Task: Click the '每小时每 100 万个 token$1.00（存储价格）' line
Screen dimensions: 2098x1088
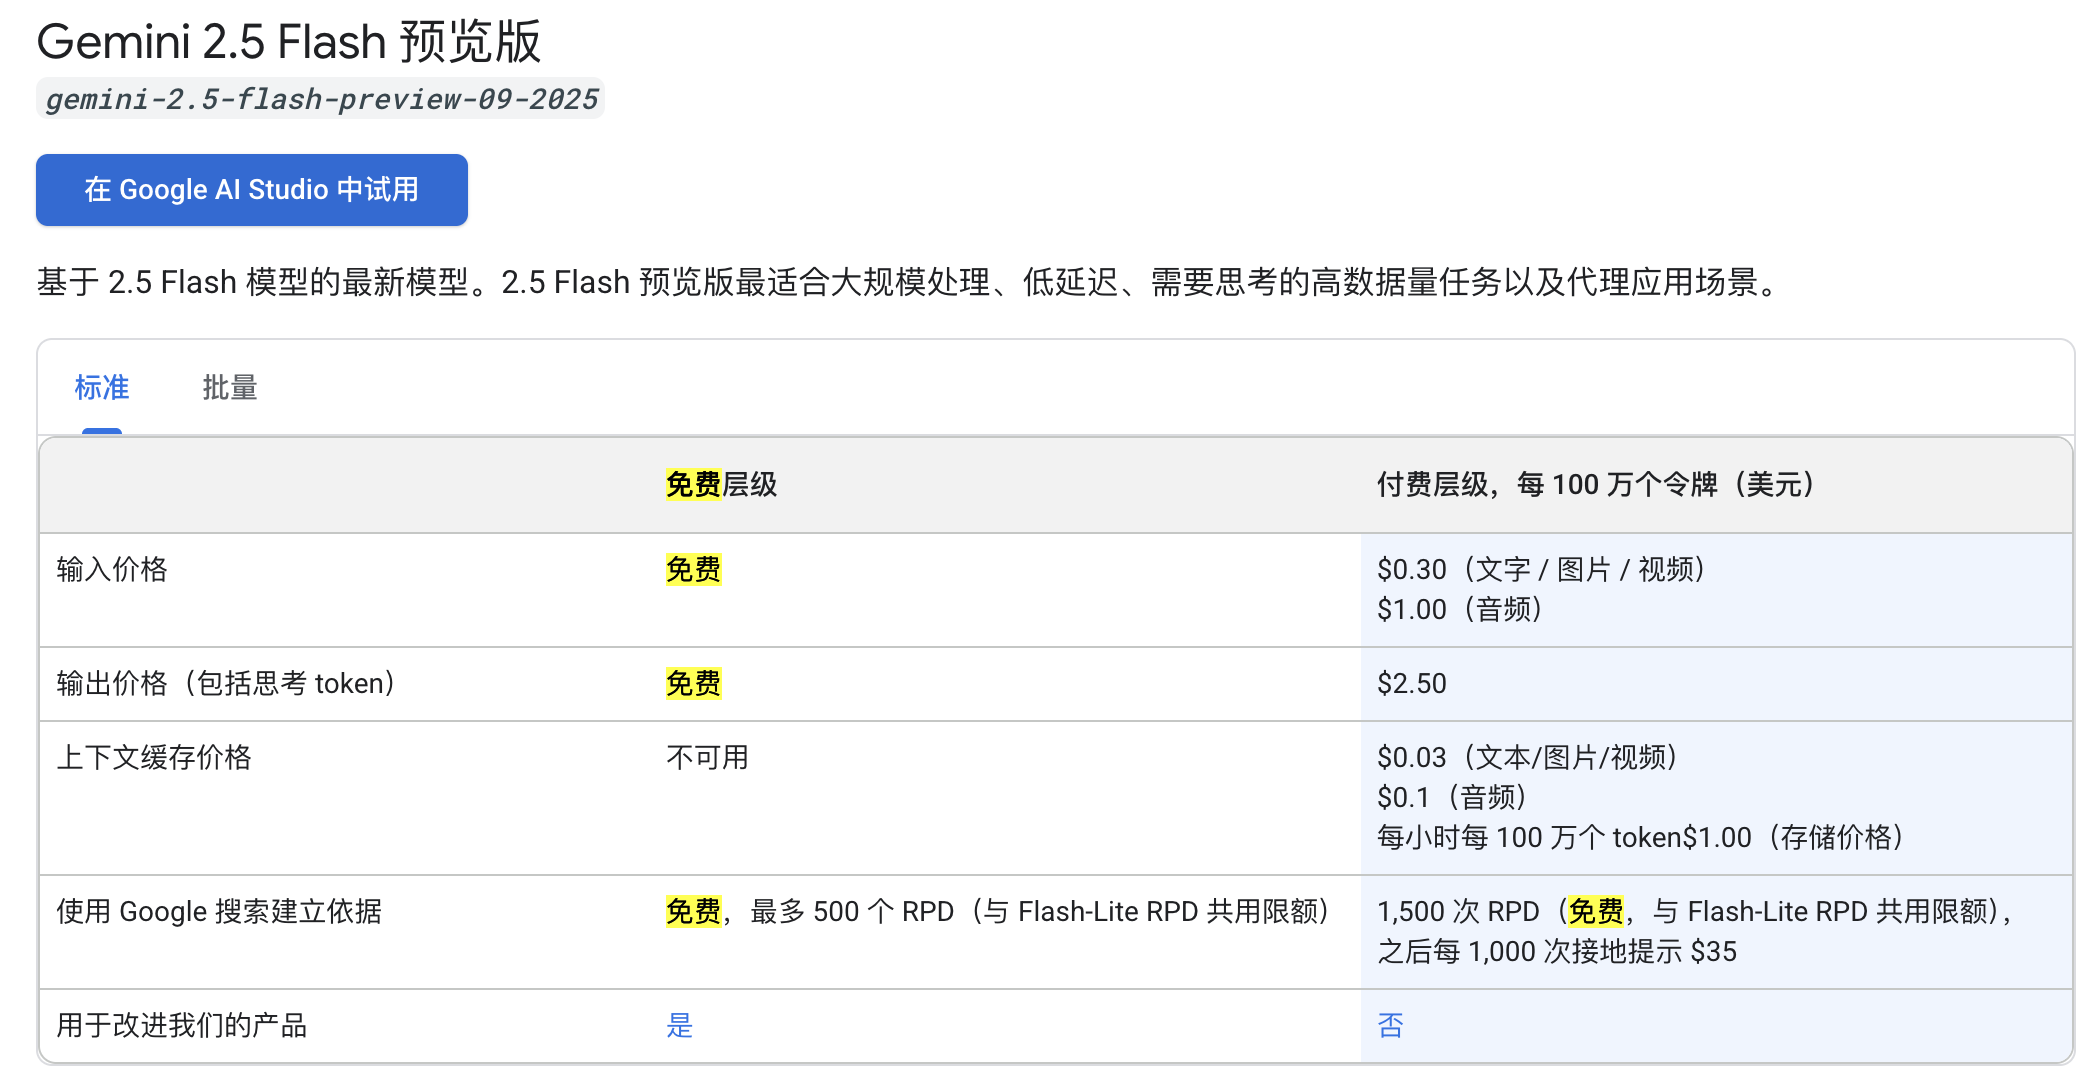Action: [1641, 838]
